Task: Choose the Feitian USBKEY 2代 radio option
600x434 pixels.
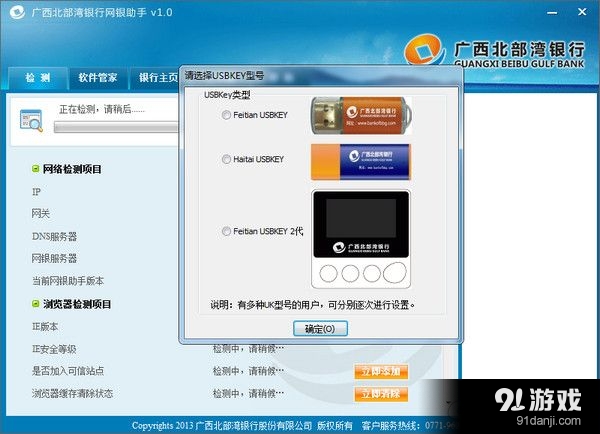Action: point(226,231)
